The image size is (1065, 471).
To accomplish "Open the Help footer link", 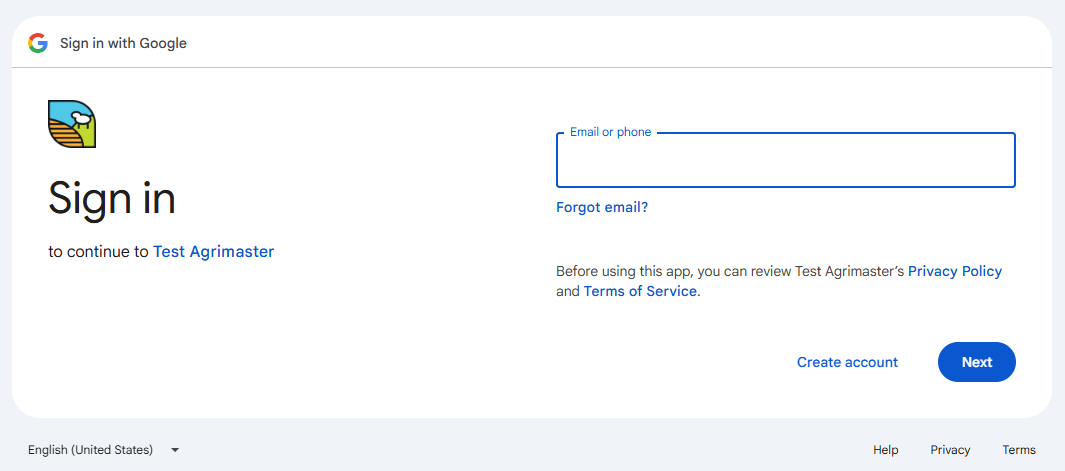I will click(x=885, y=450).
